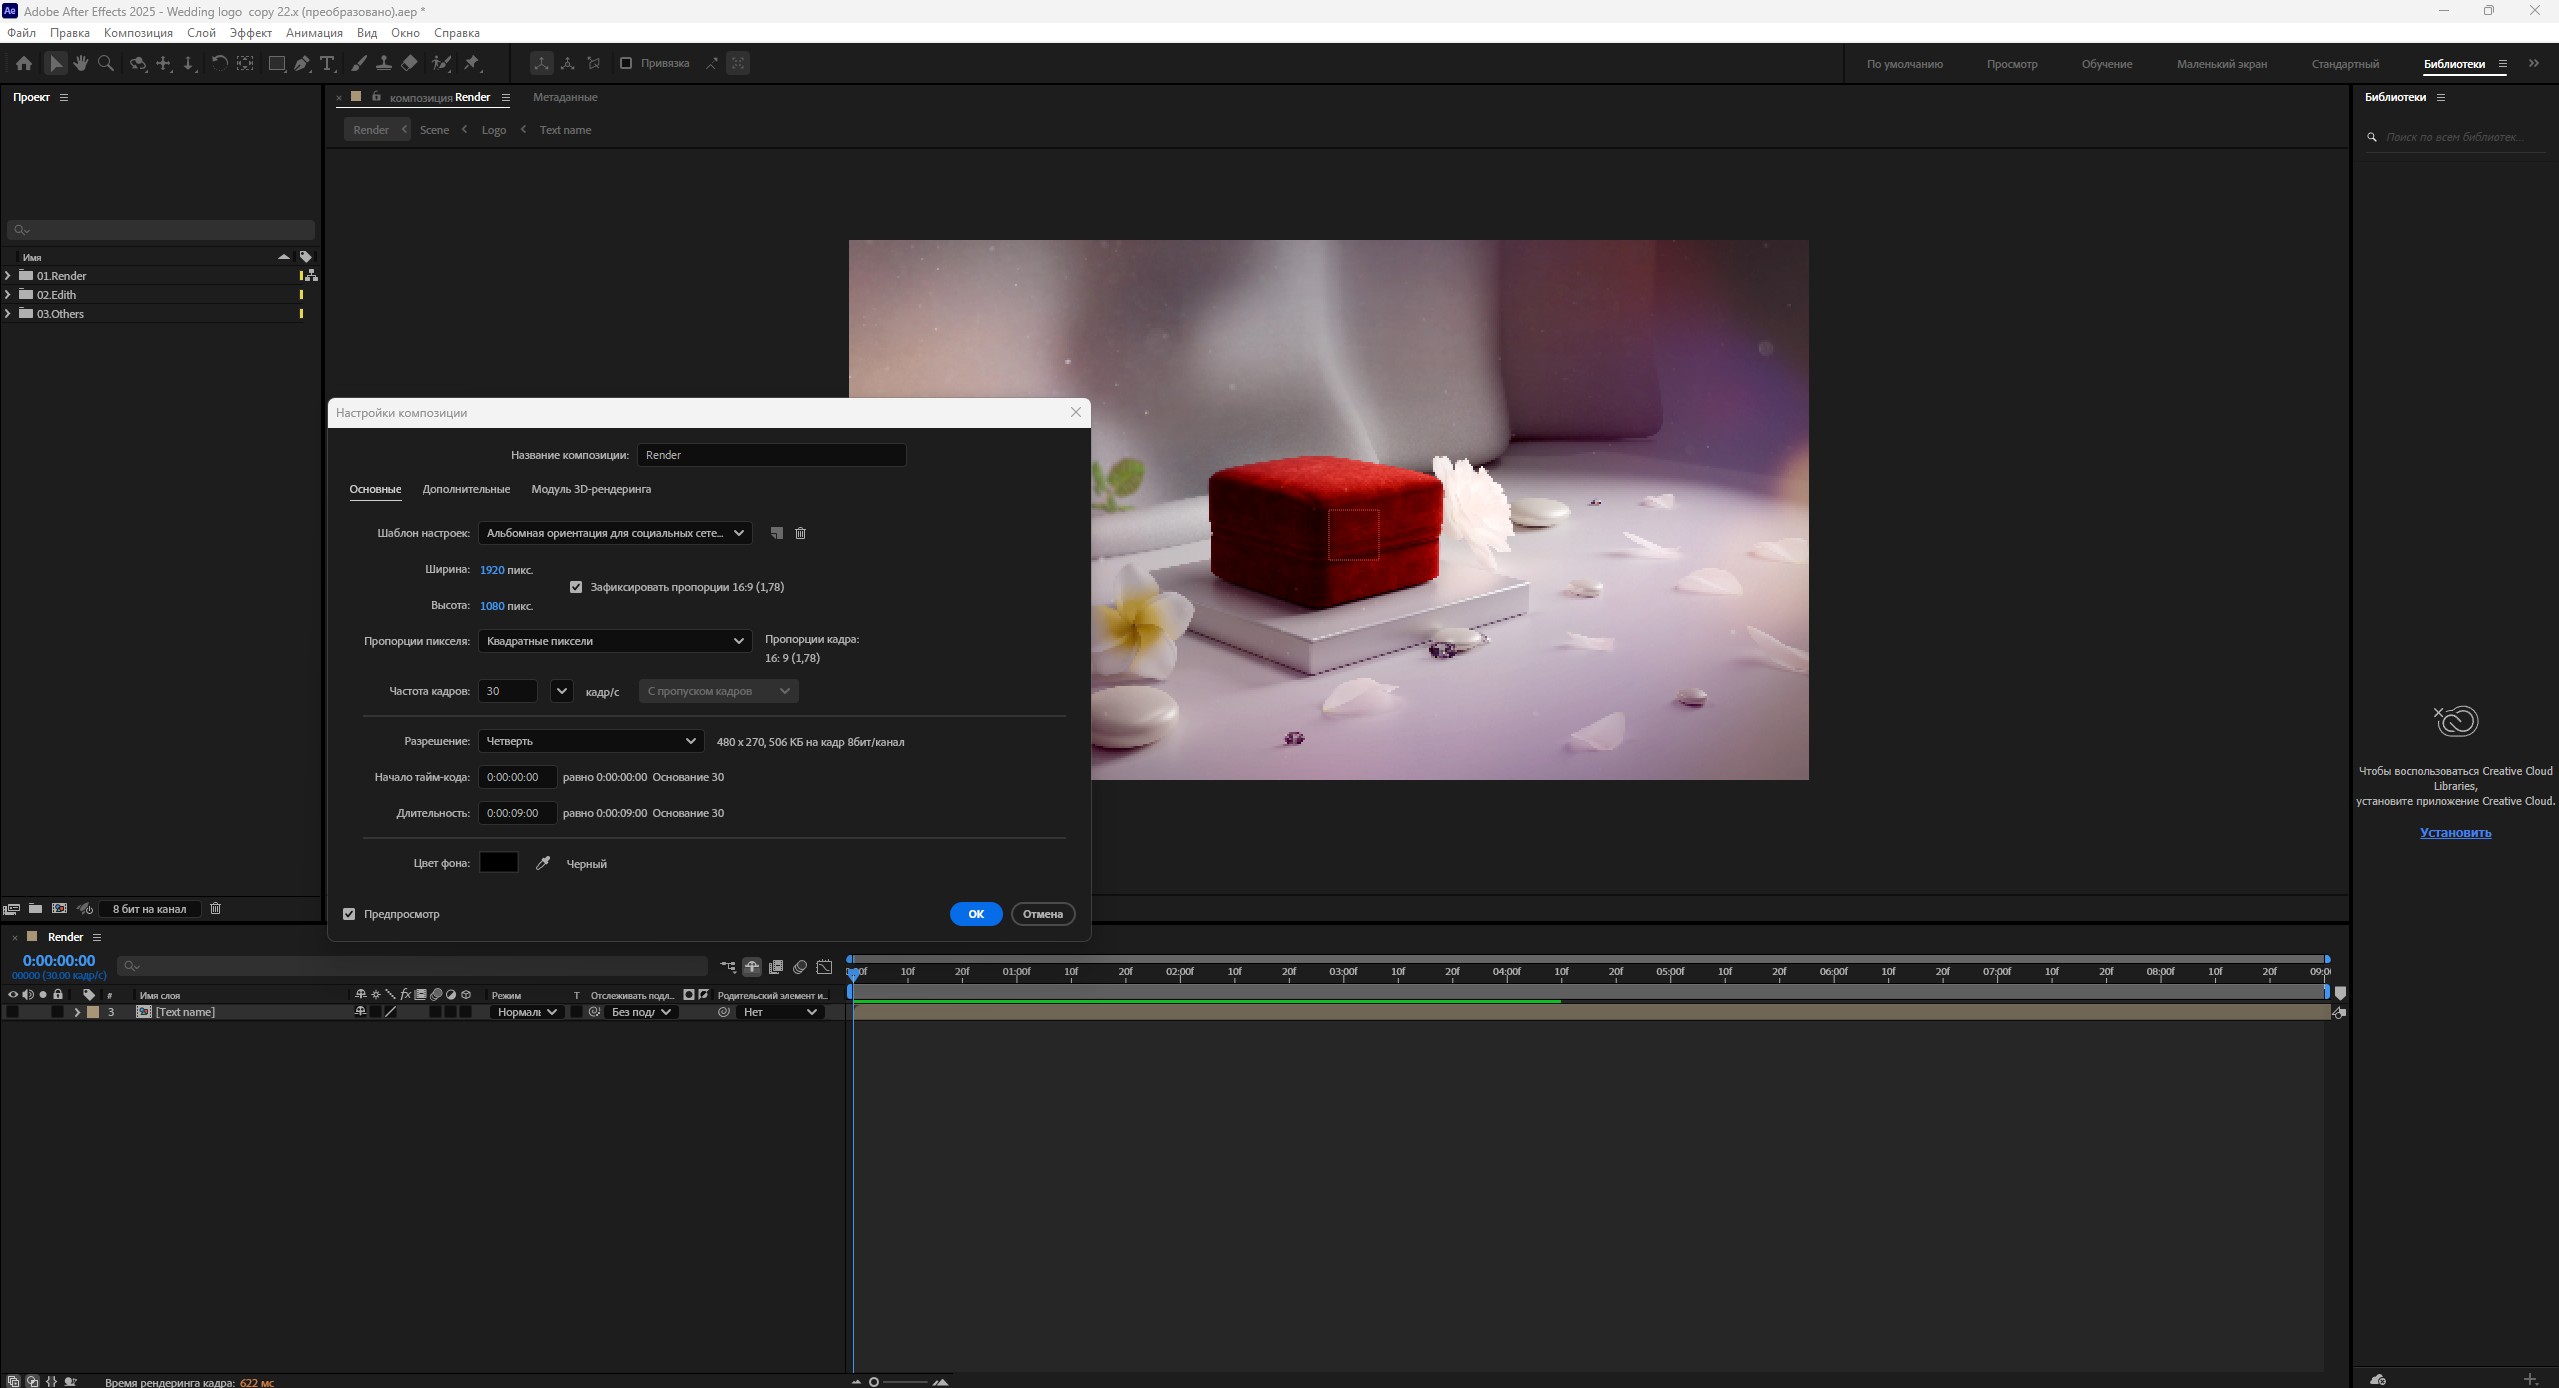
Task: Select the Eraser tool
Action: (x=410, y=63)
